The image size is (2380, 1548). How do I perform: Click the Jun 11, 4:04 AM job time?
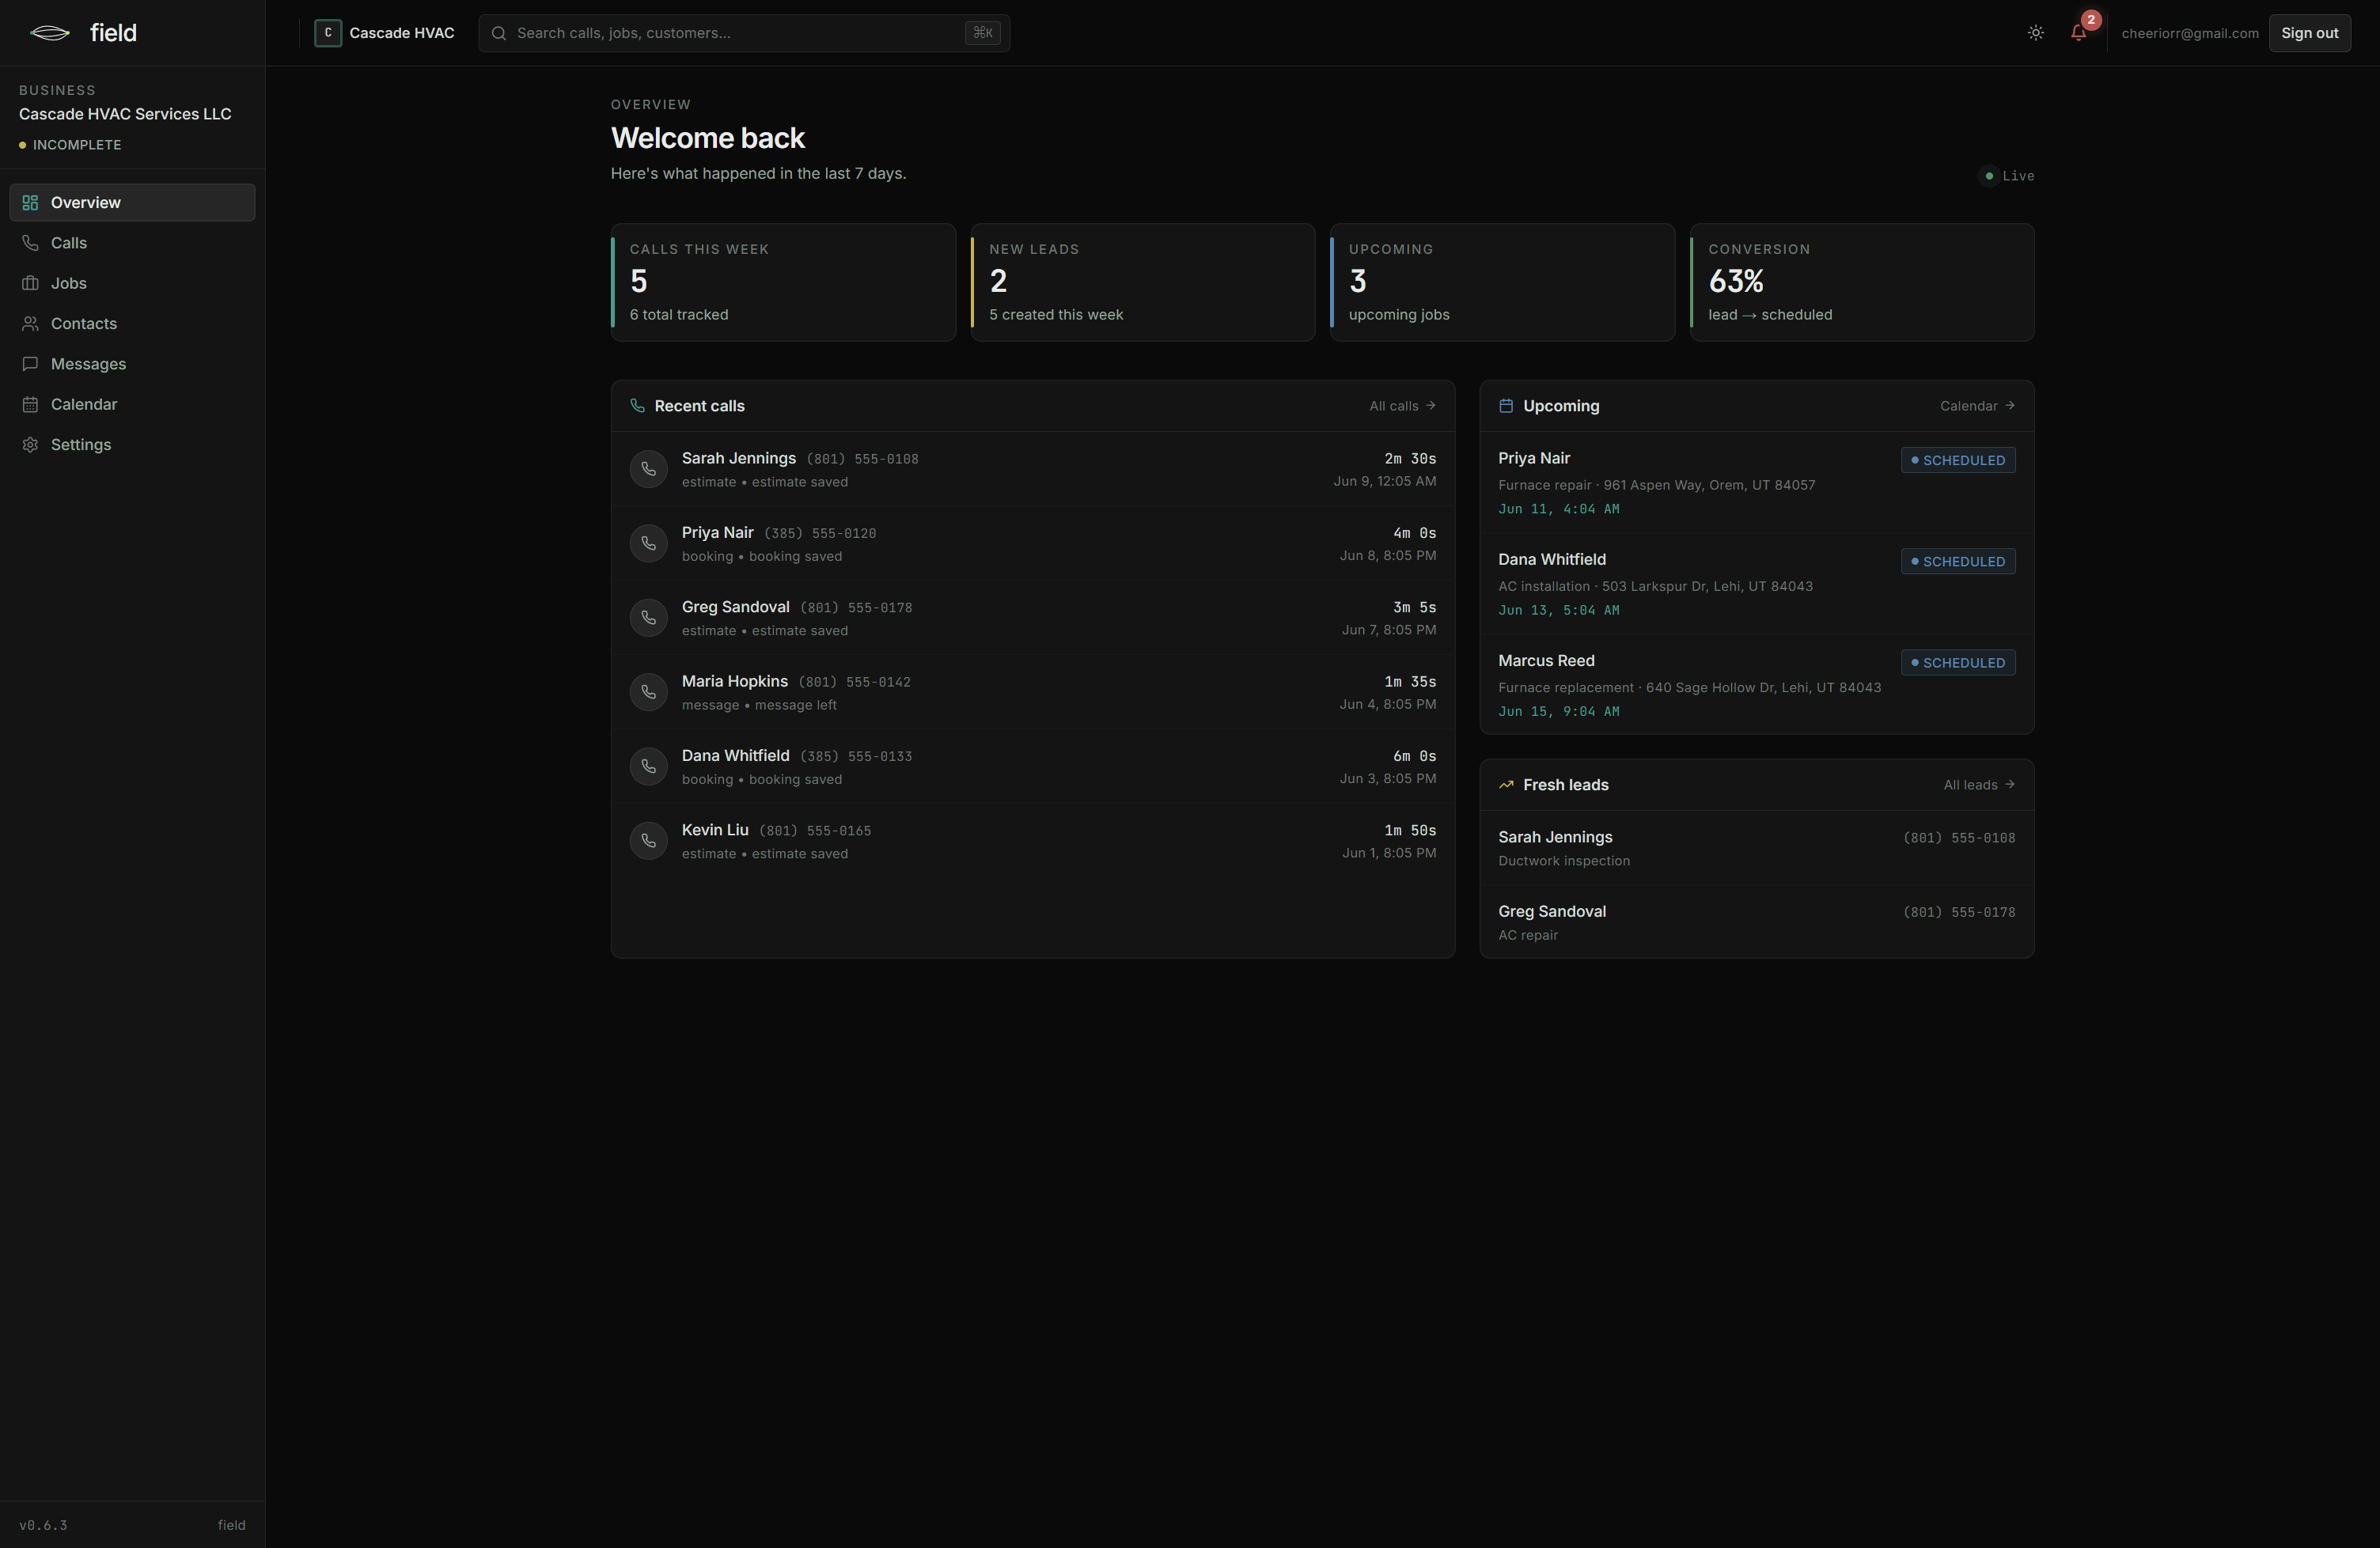[1558, 509]
